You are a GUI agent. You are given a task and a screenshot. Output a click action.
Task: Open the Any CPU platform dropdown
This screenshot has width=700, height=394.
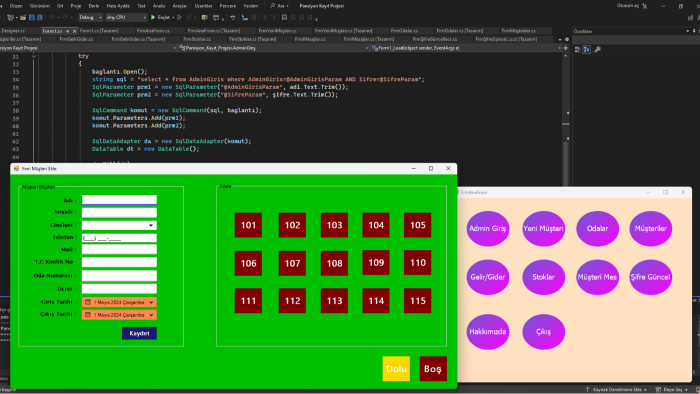coord(126,17)
